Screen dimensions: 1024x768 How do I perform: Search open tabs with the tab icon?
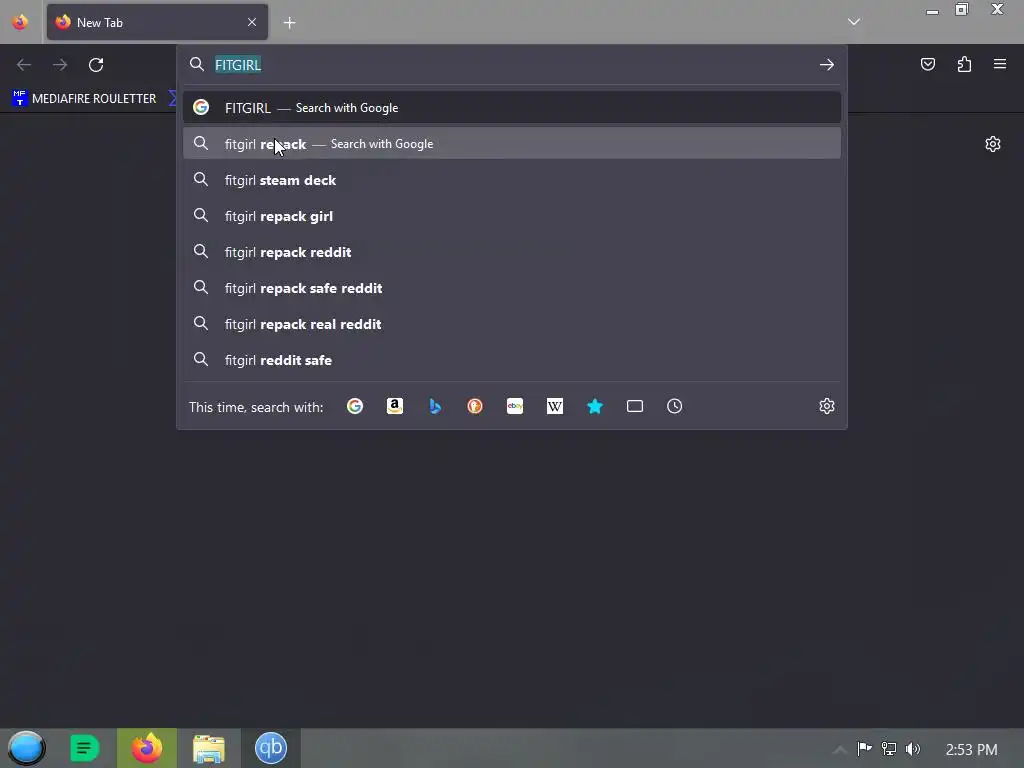tap(635, 406)
